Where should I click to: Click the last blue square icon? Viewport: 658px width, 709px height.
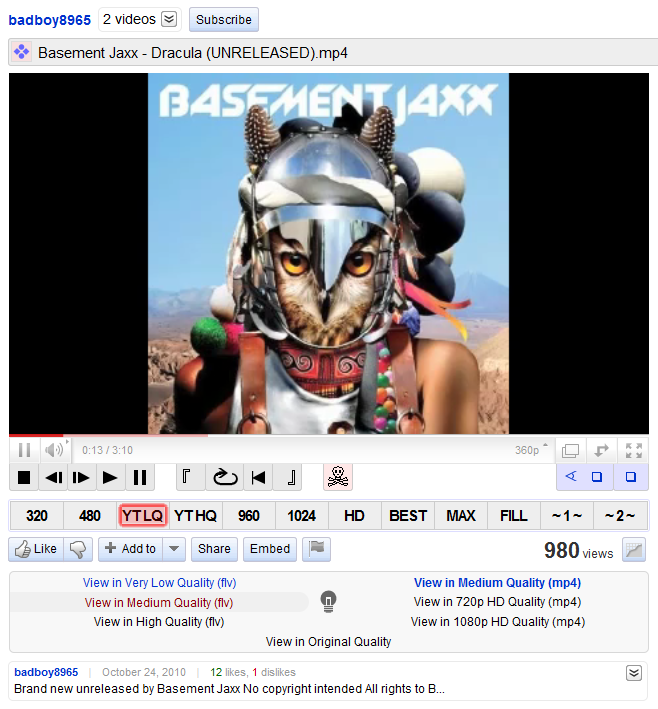coord(631,477)
